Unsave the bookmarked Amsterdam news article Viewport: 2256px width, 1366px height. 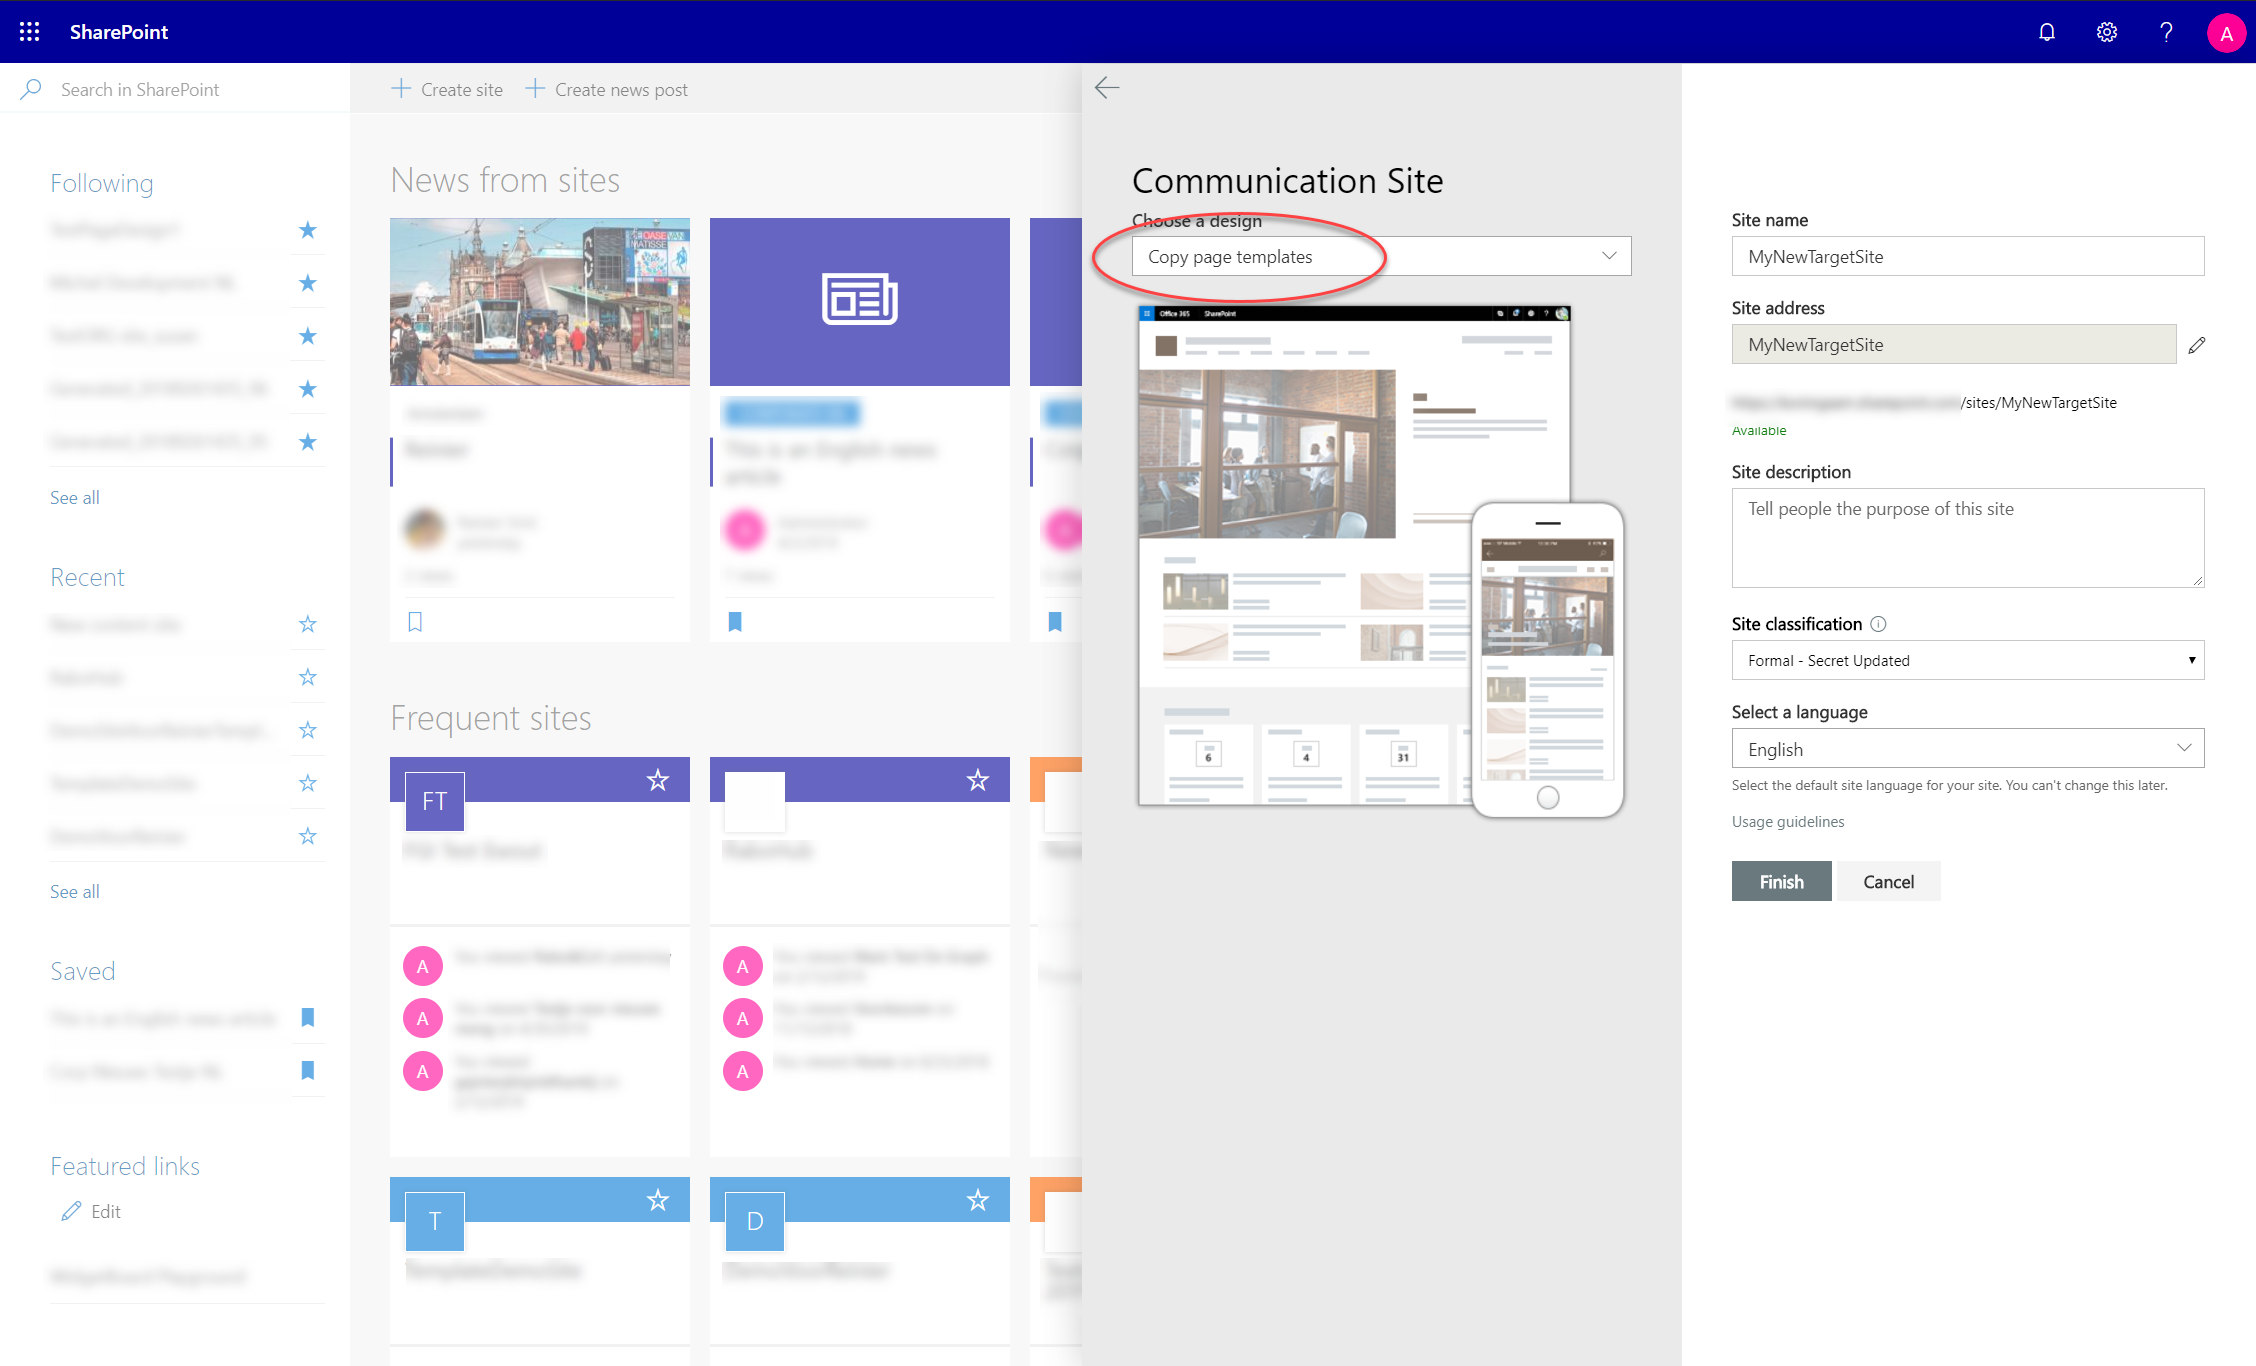pos(415,621)
